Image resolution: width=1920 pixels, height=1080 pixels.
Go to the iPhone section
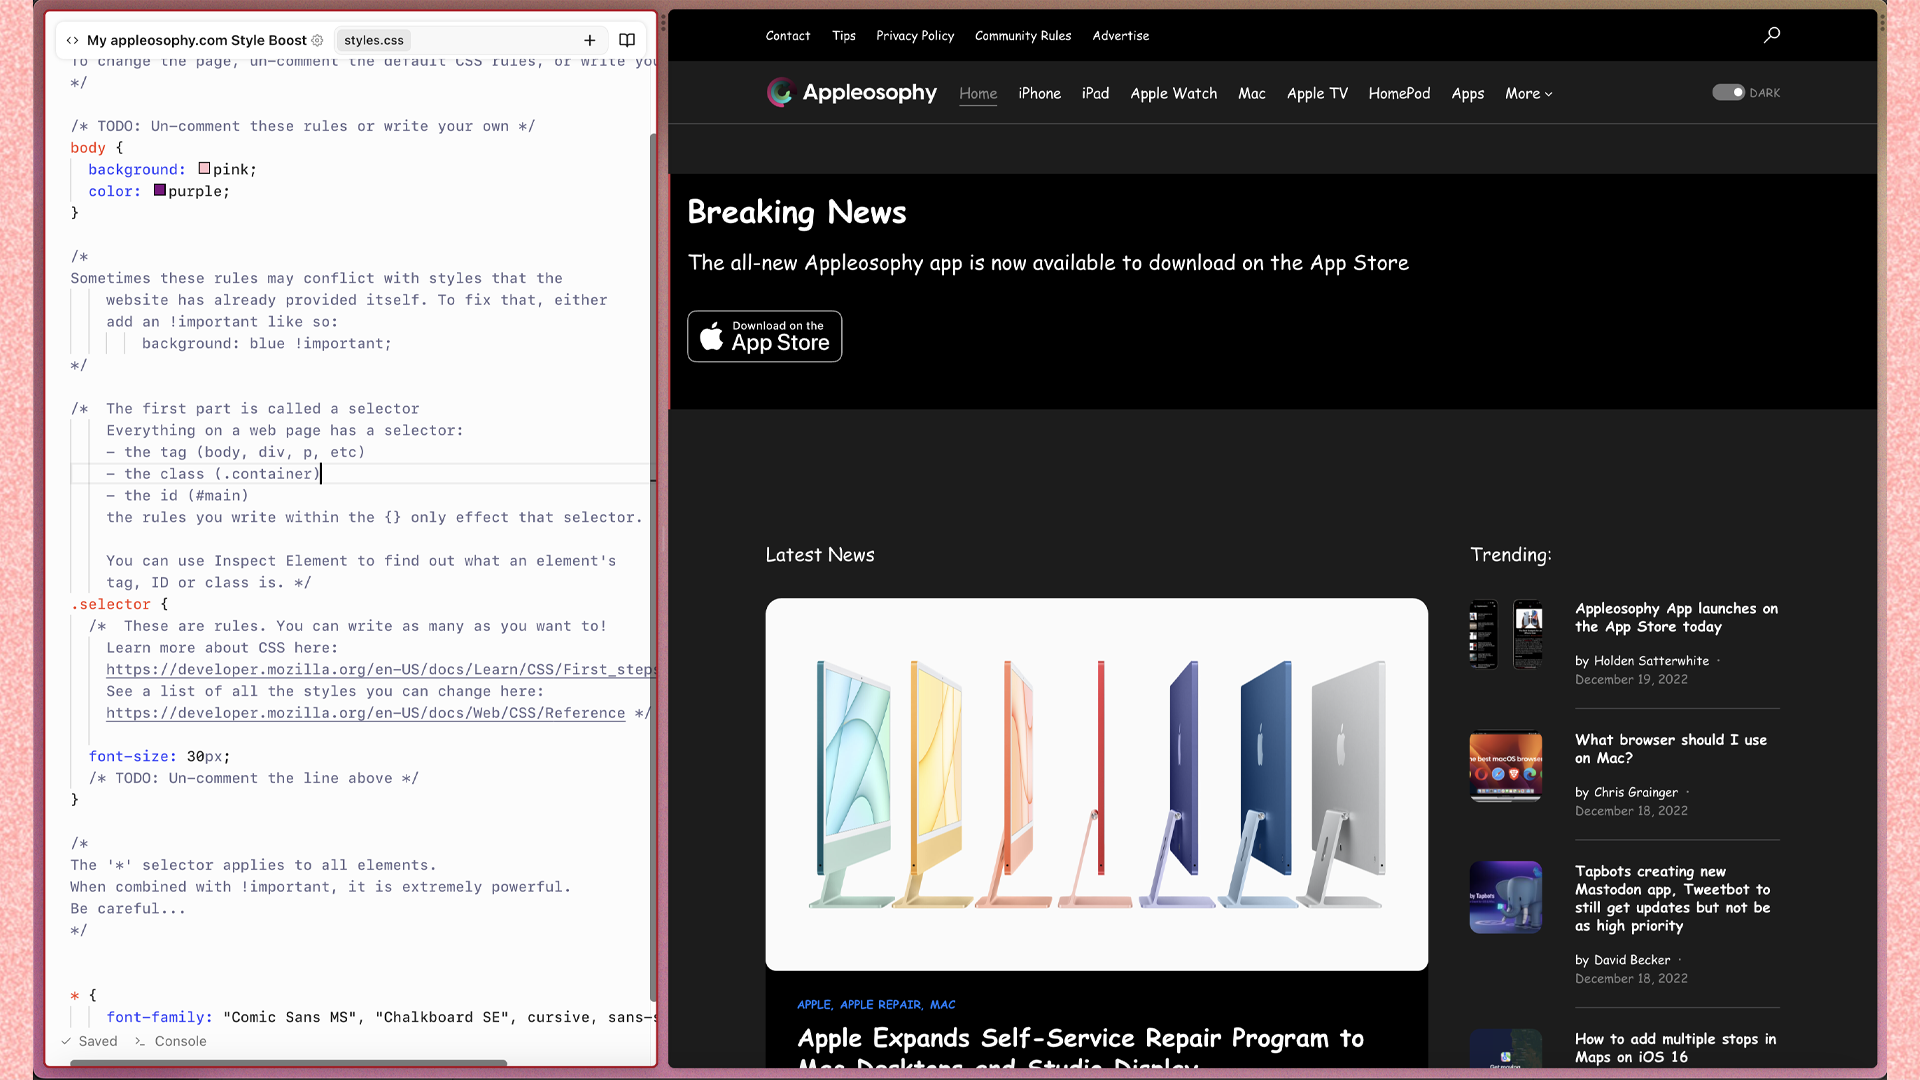1039,93
